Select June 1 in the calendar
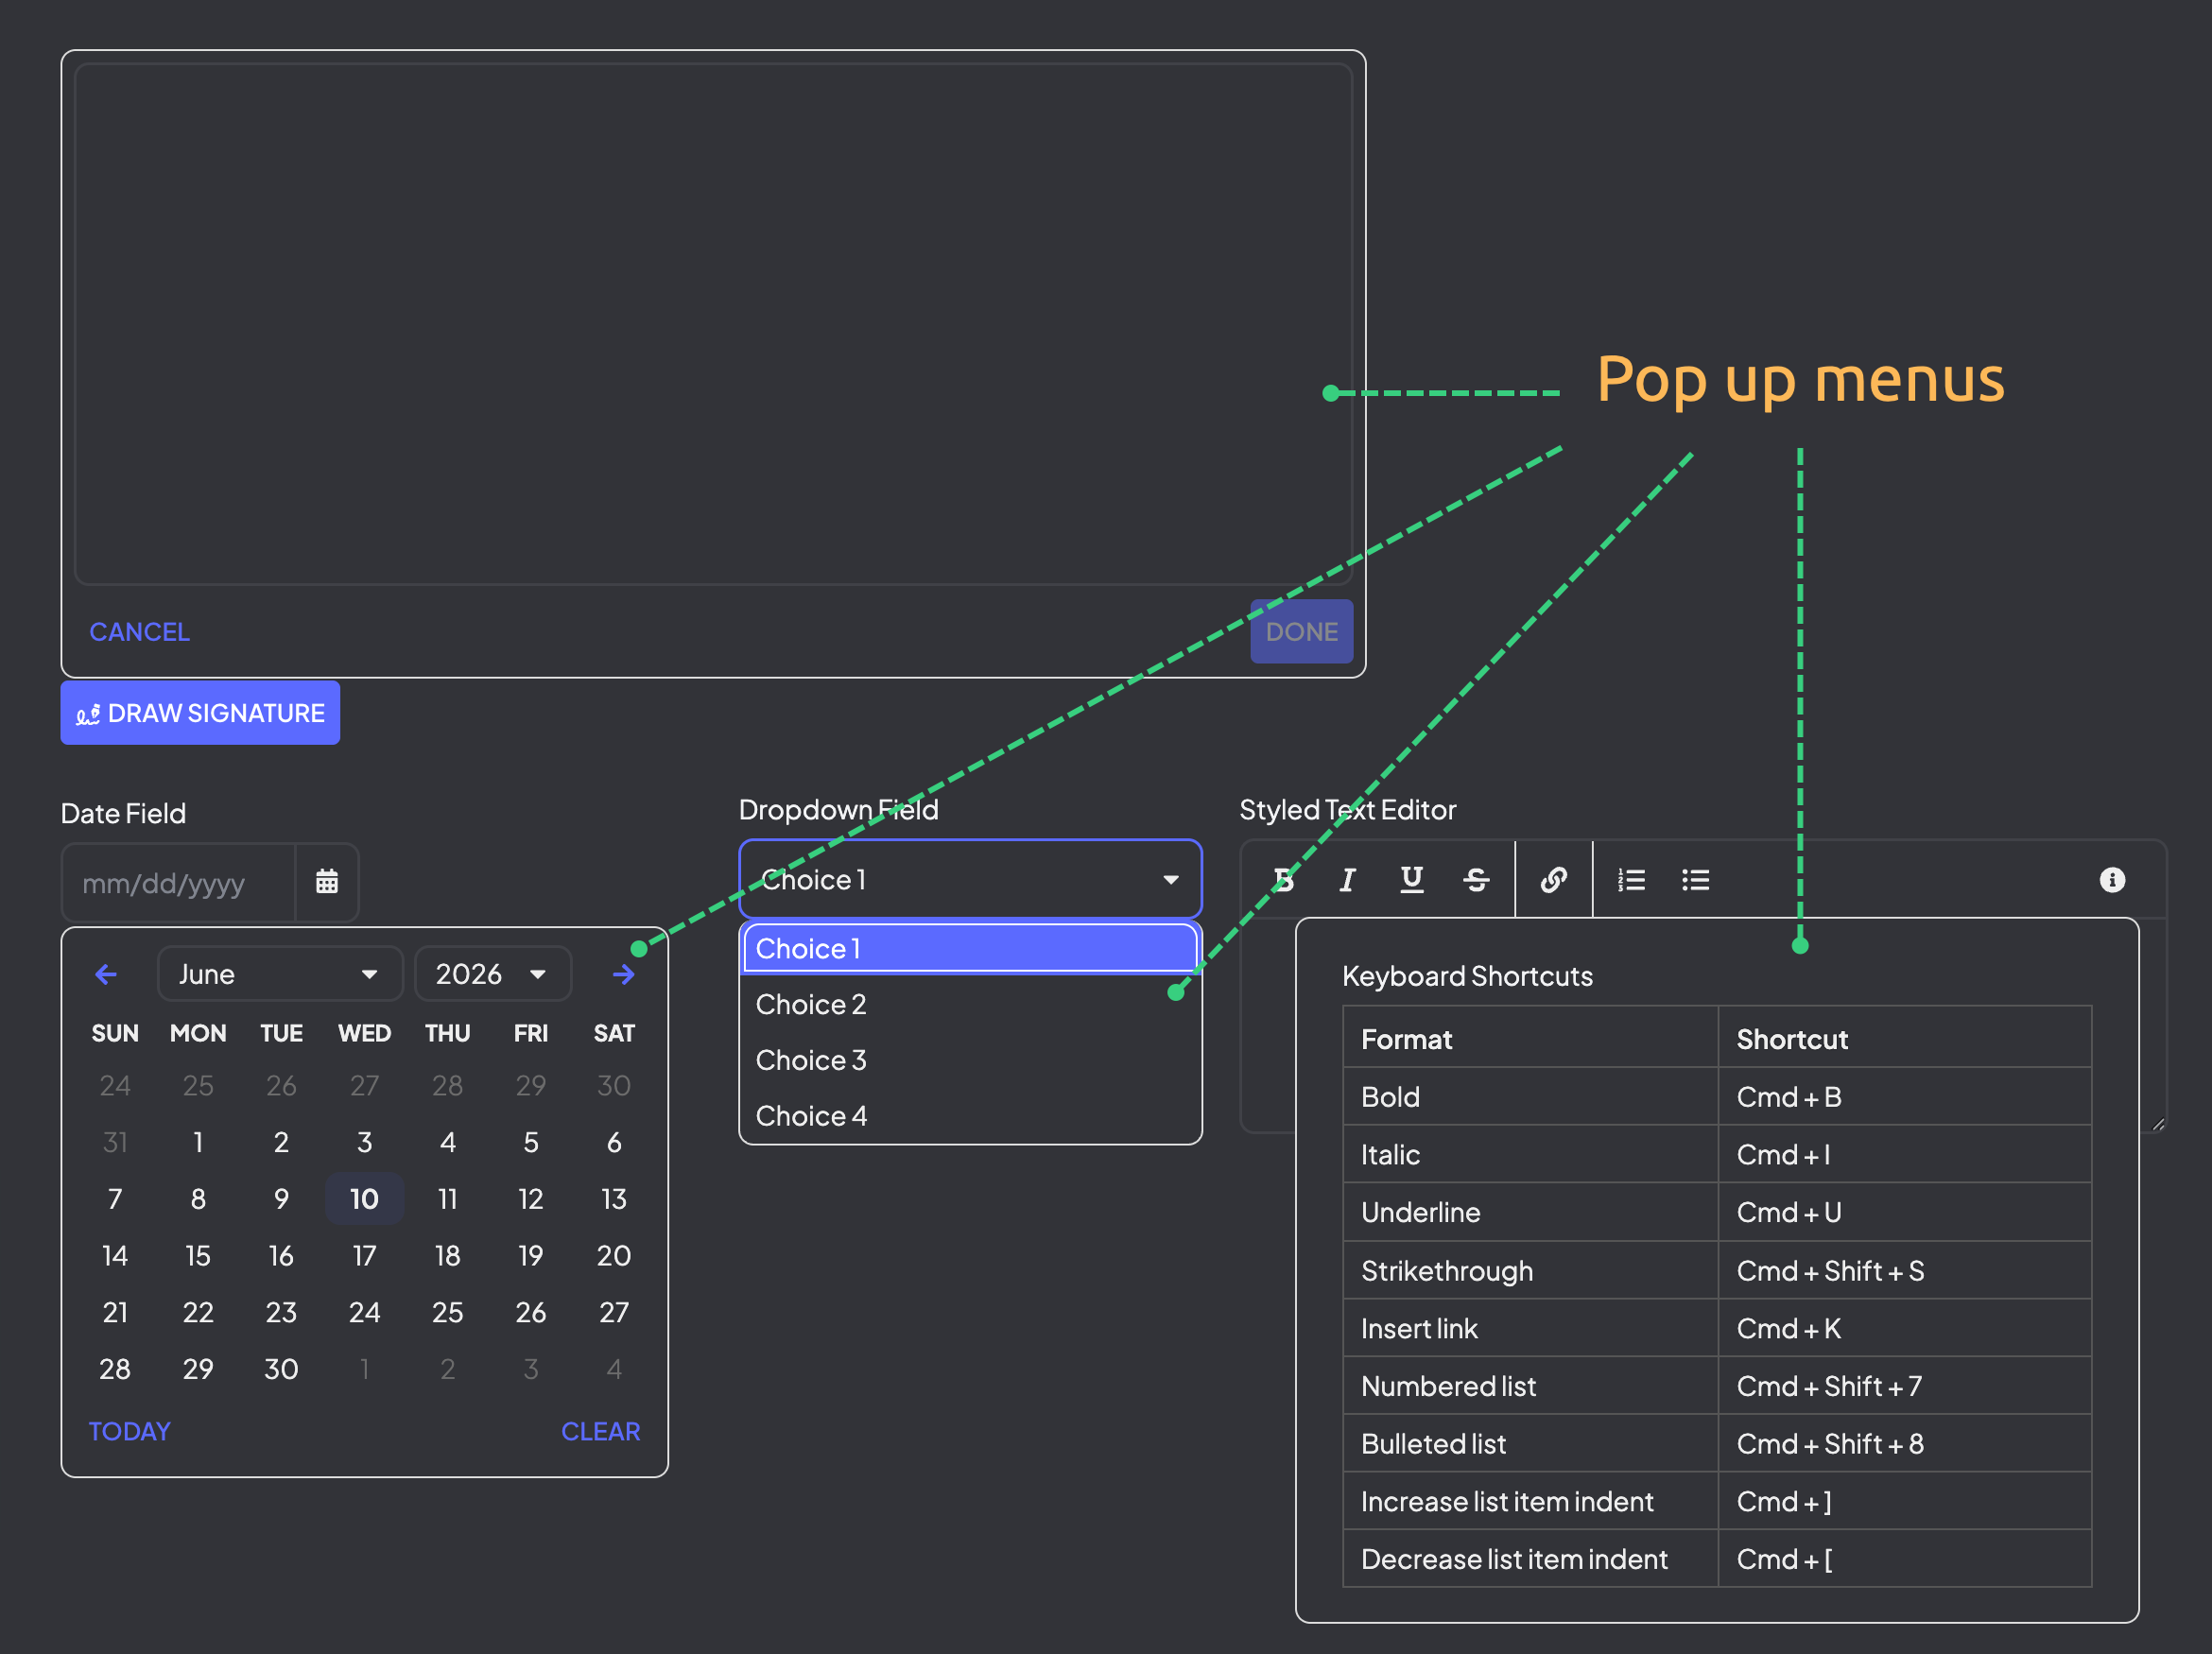Viewport: 2212px width, 1654px height. [198, 1142]
